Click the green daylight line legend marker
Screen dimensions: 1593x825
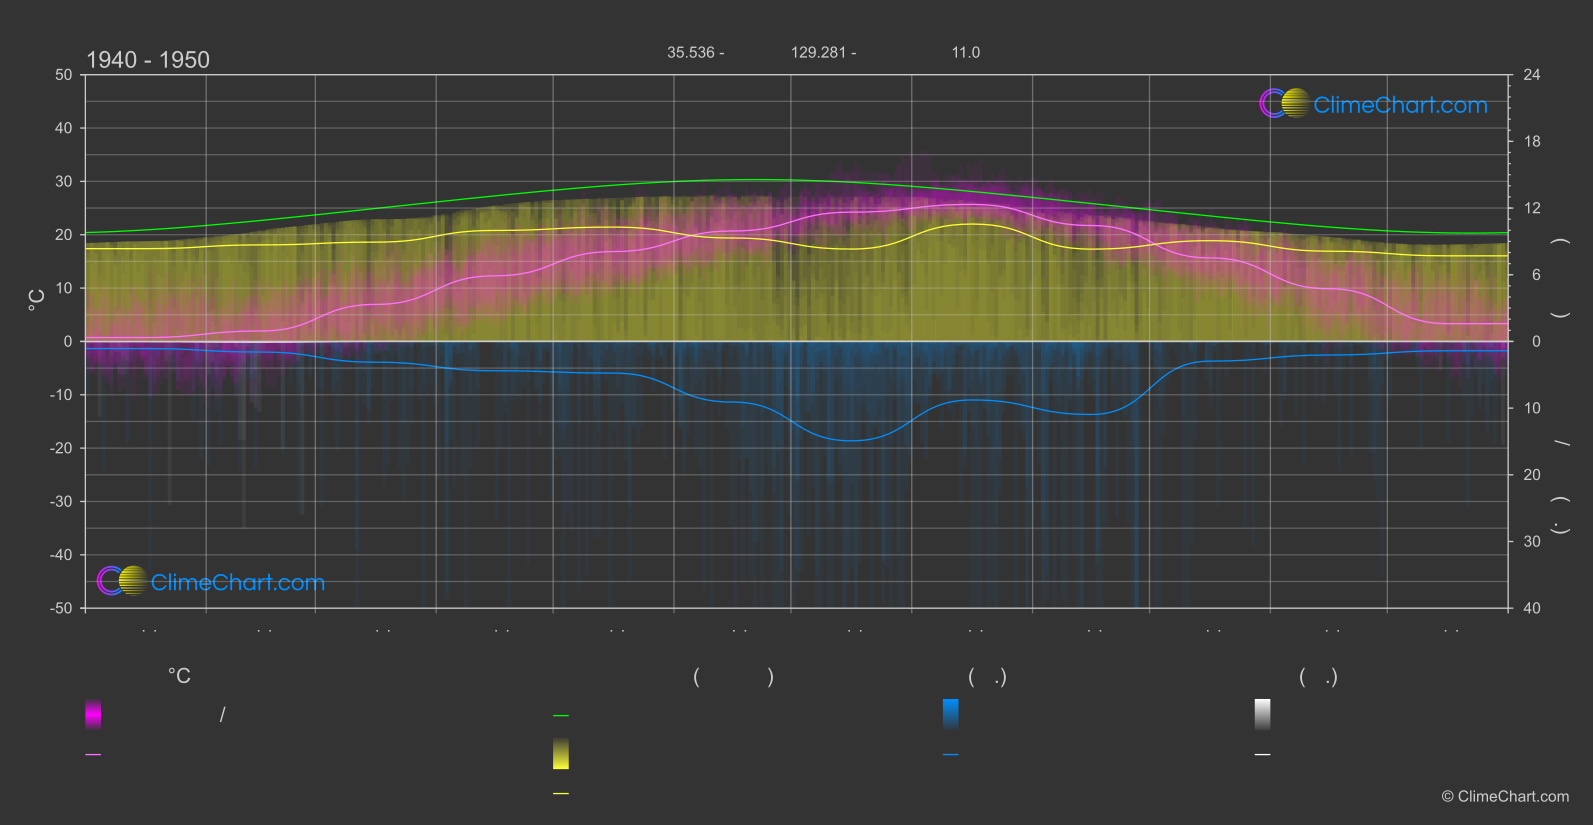point(561,716)
